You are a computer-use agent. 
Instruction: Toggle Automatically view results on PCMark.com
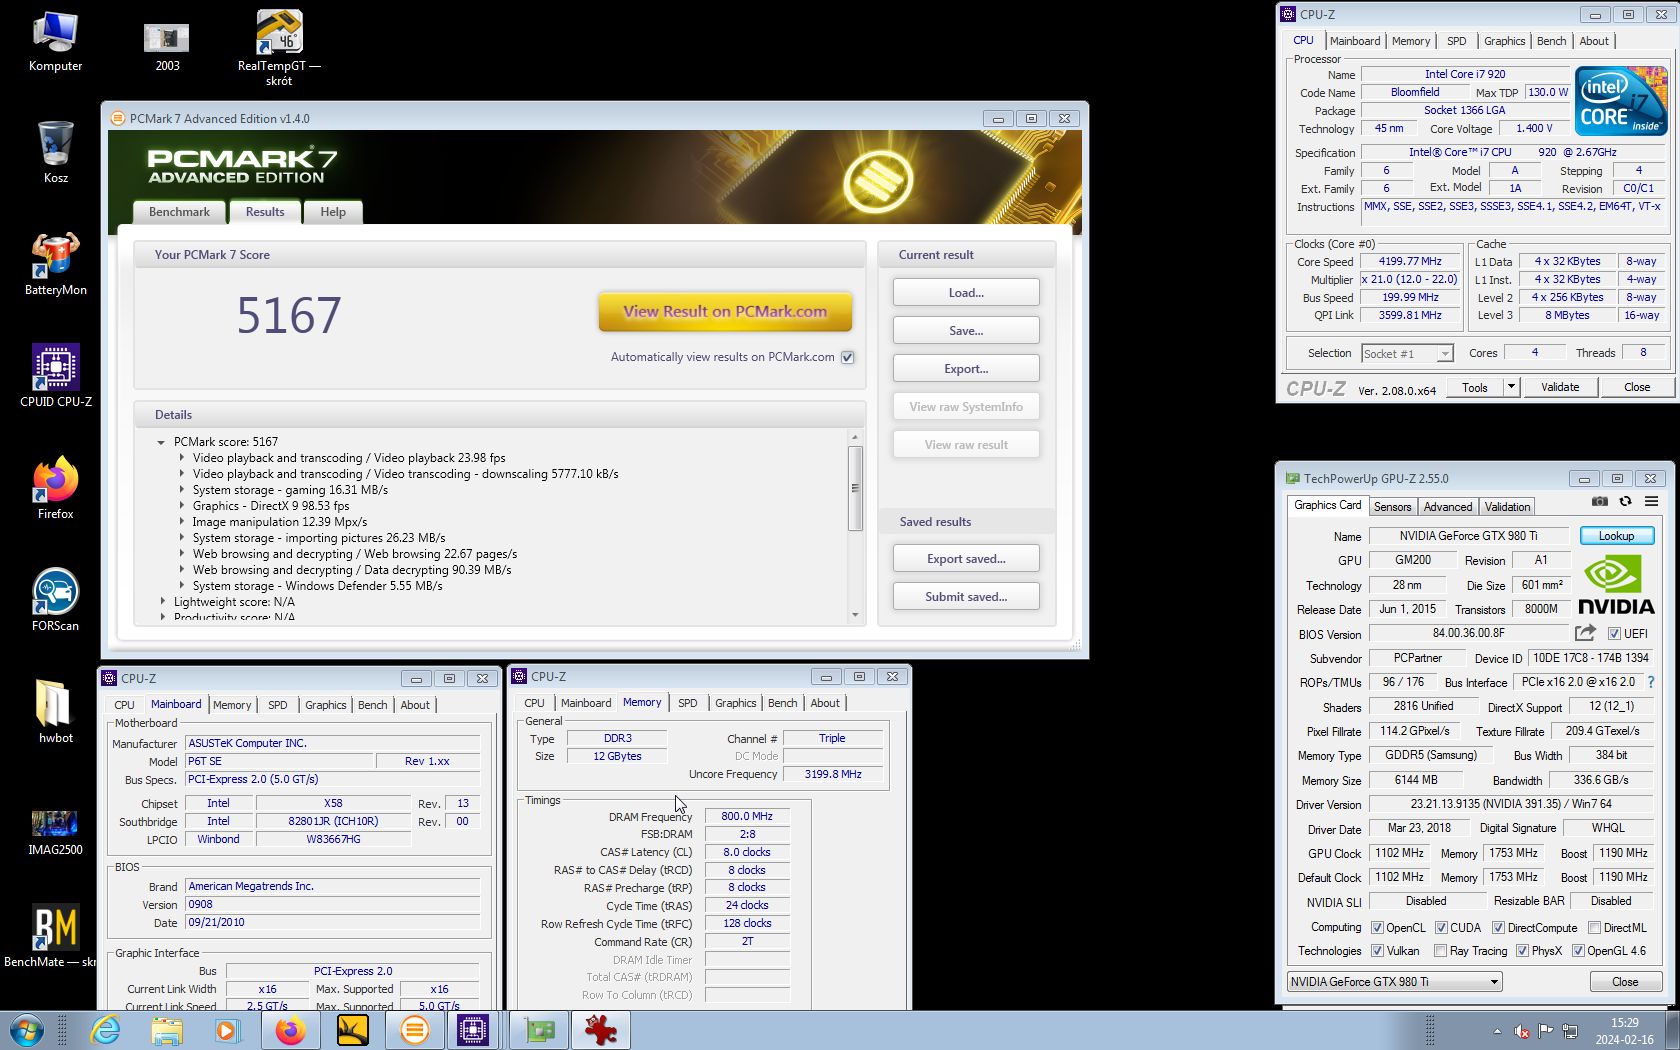[848, 357]
